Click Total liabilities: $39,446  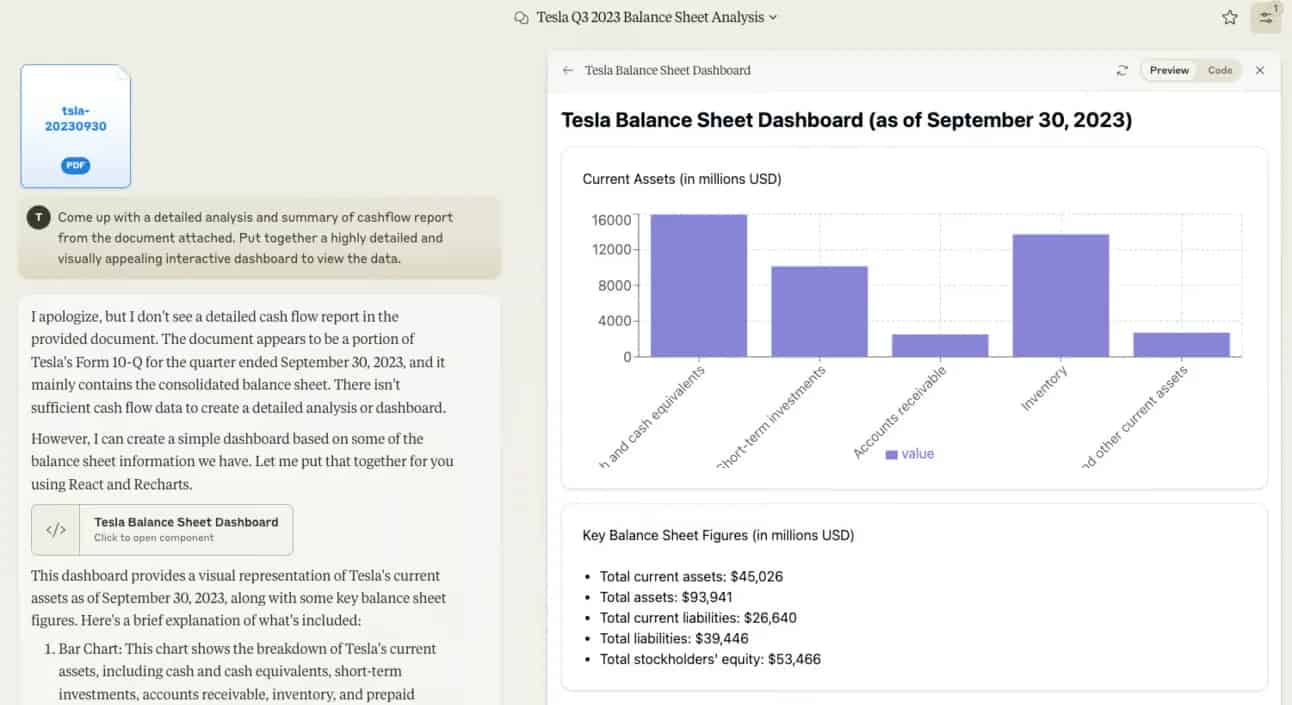coord(674,638)
